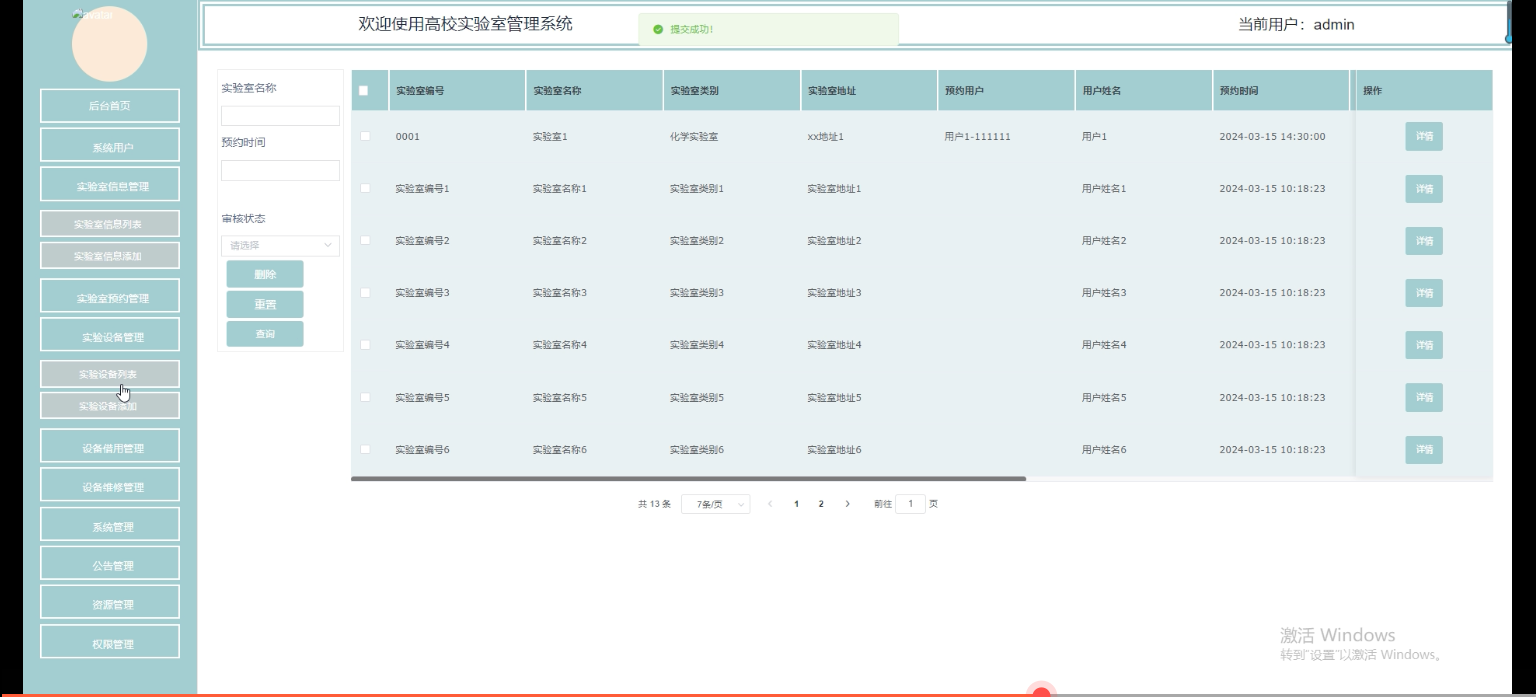Click the video progress bar marker
This screenshot has width=1536, height=697.
(1041, 693)
